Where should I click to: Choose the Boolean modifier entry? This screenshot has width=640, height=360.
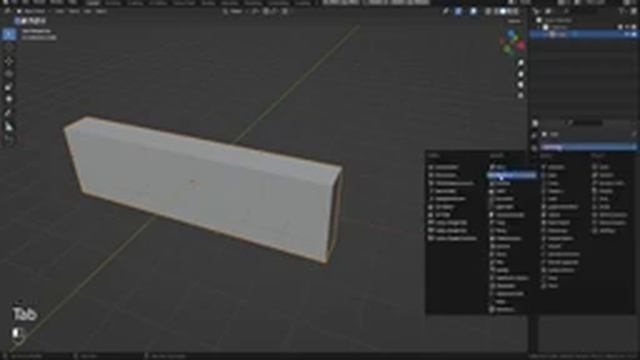click(502, 183)
